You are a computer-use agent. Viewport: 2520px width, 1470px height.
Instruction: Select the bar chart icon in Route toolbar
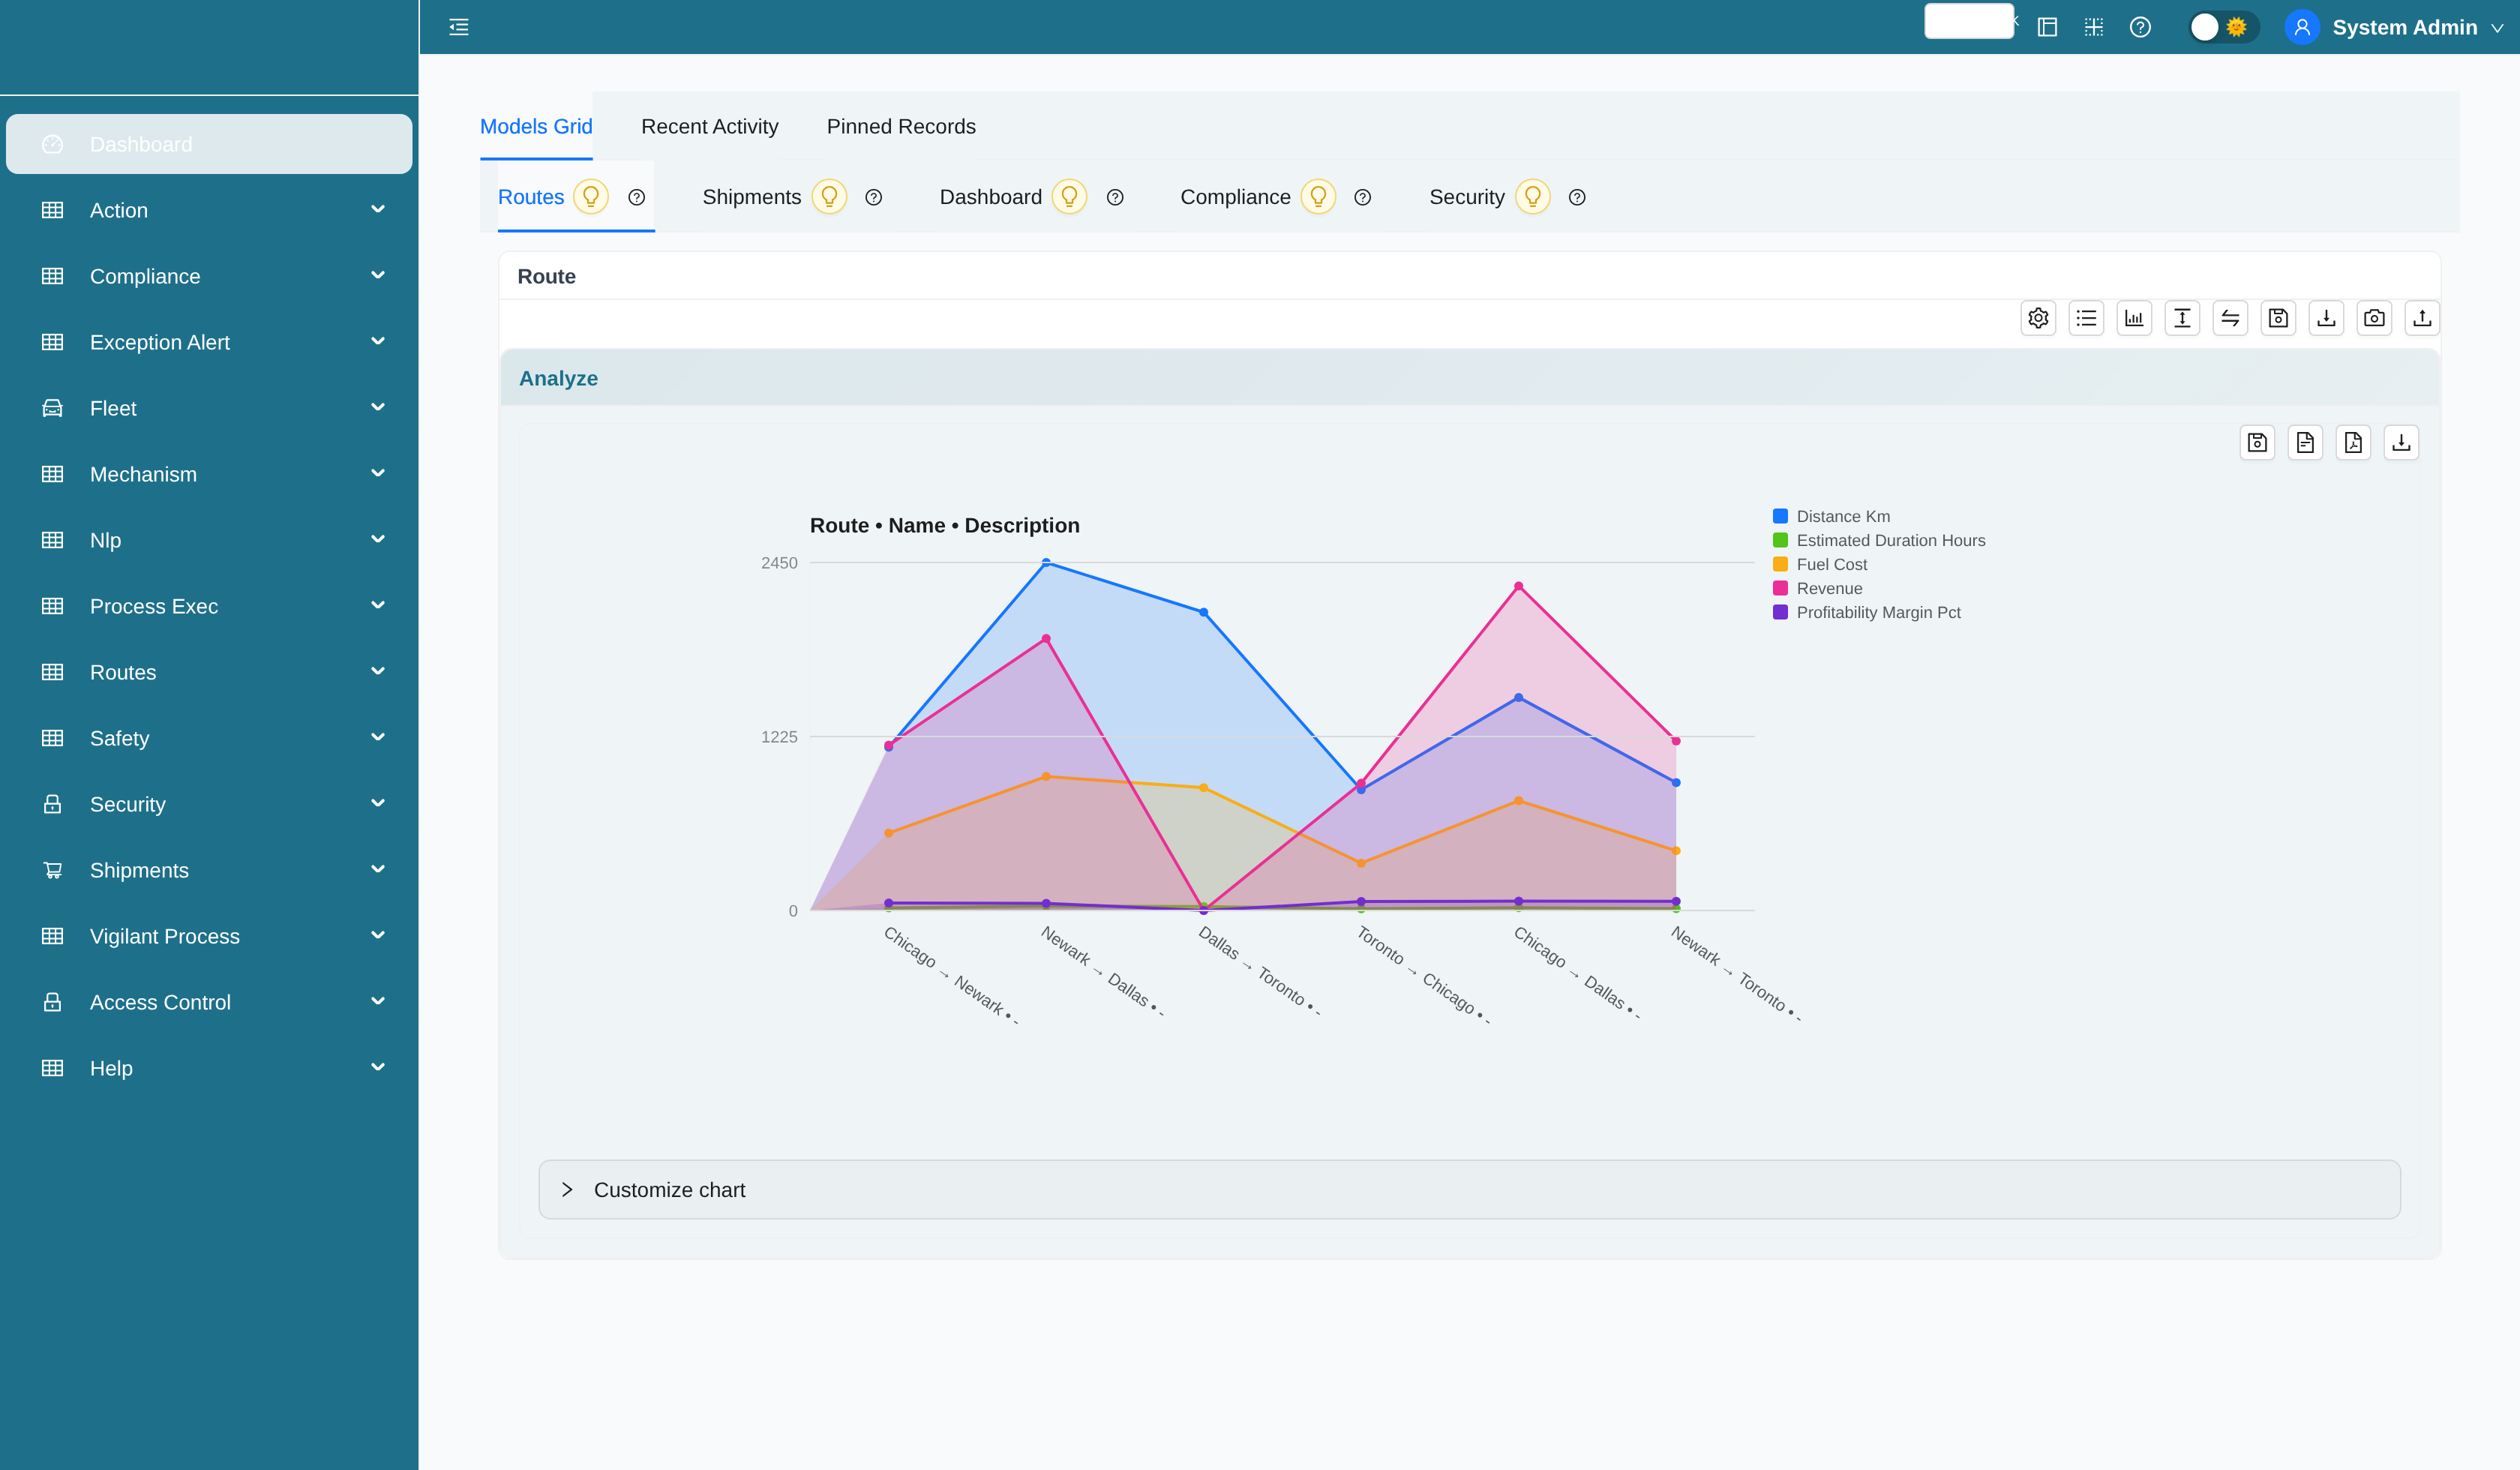tap(2134, 318)
